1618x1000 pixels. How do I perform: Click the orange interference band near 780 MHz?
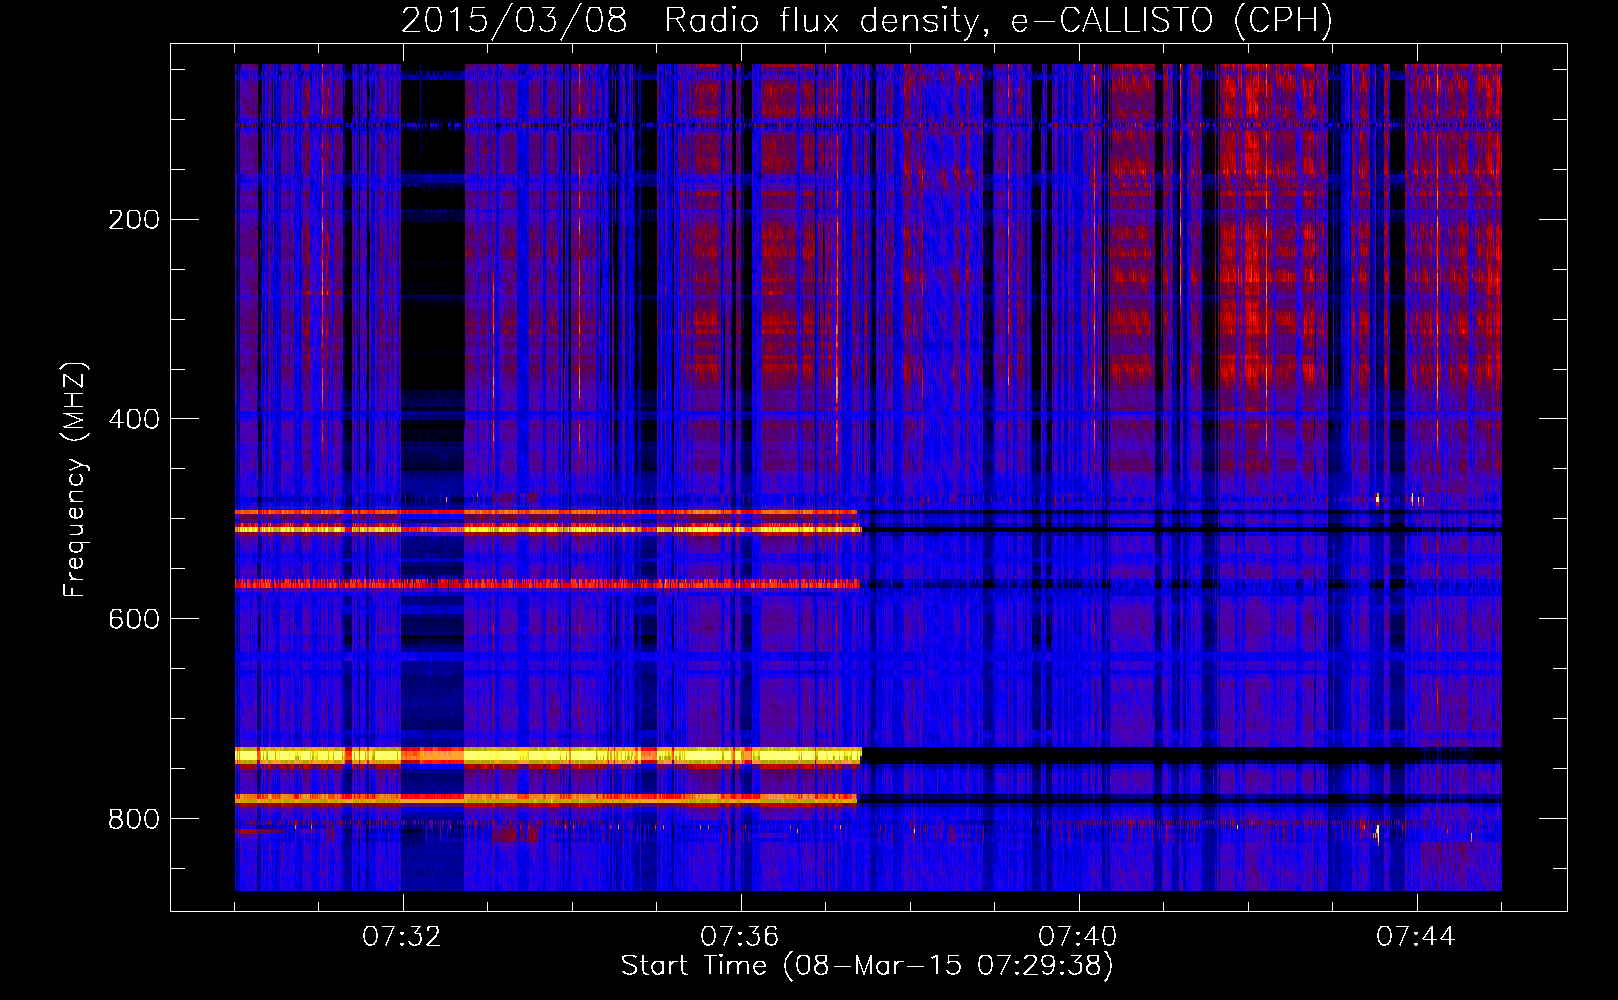pos(546,799)
